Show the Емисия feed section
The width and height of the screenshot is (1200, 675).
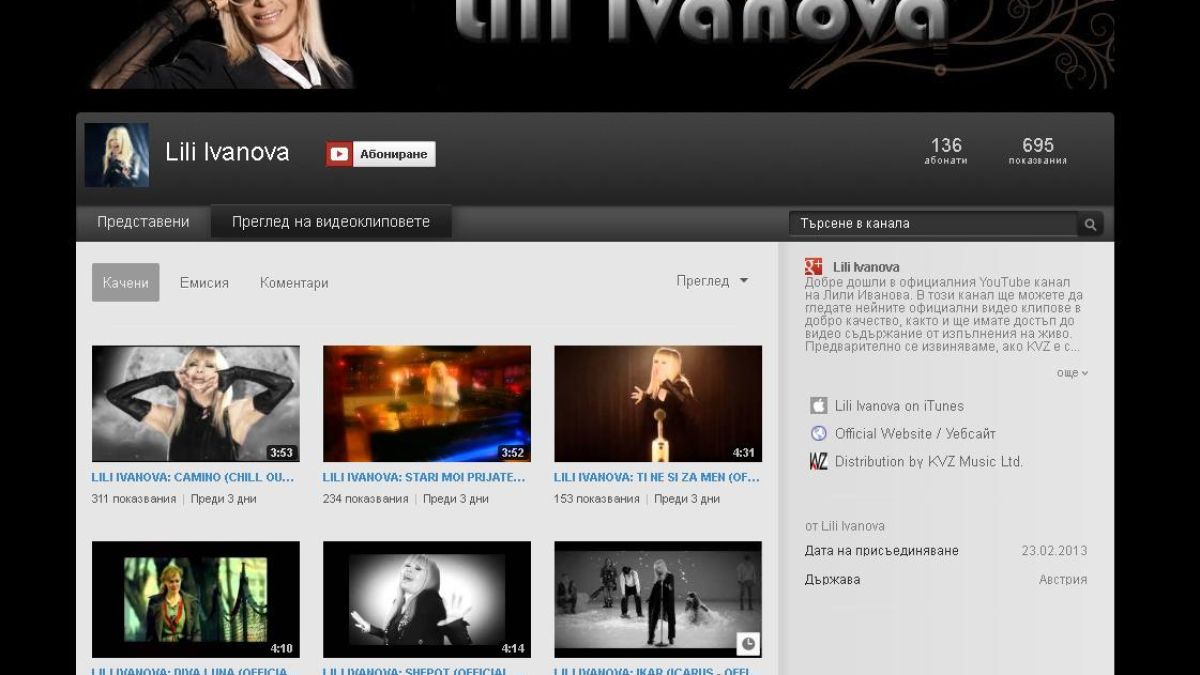(204, 283)
